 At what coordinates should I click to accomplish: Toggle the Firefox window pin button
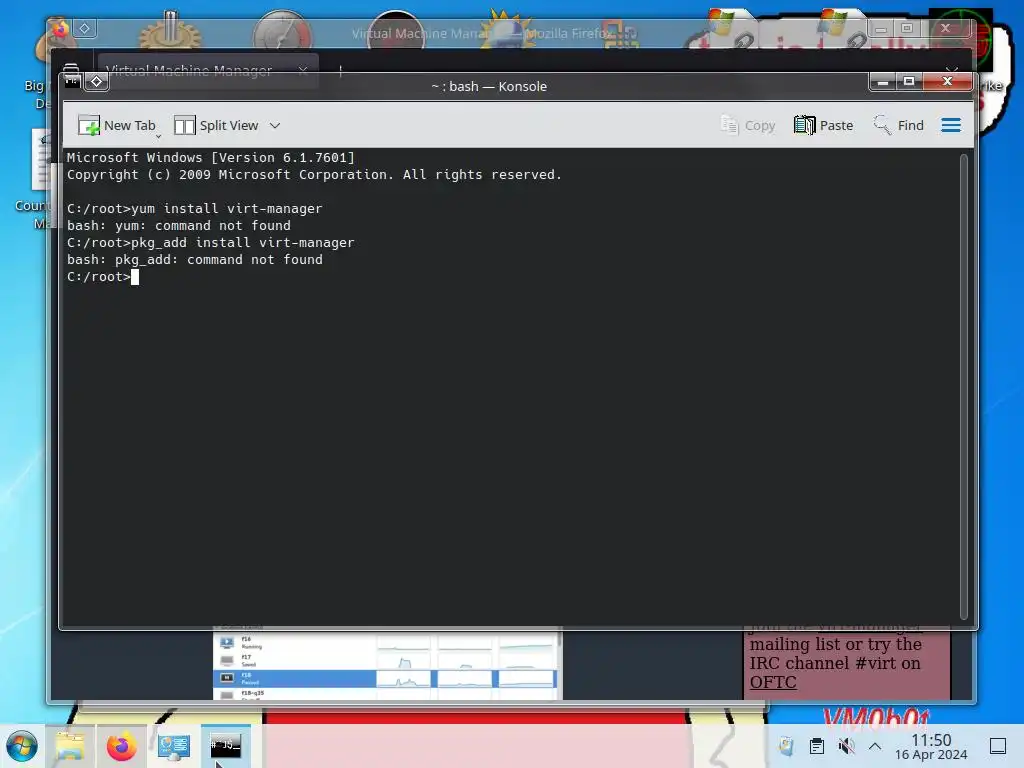click(x=85, y=29)
